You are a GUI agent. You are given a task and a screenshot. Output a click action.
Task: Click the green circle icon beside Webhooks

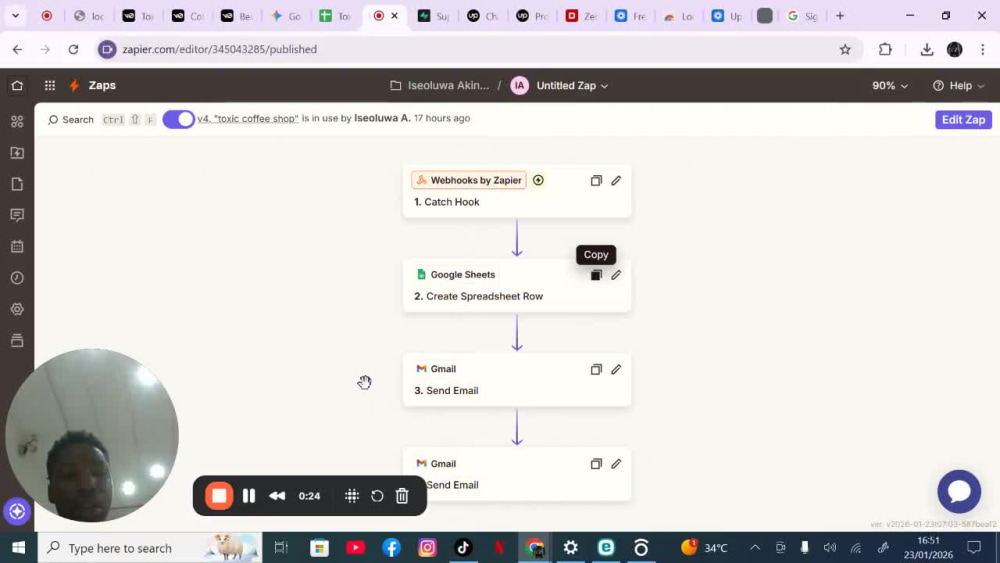(x=538, y=180)
